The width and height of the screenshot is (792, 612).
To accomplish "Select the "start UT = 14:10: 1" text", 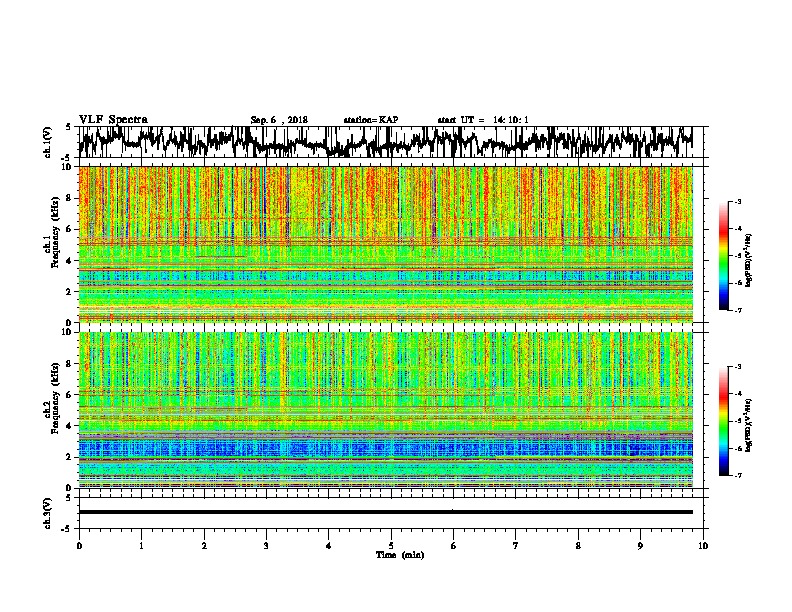I will [483, 120].
